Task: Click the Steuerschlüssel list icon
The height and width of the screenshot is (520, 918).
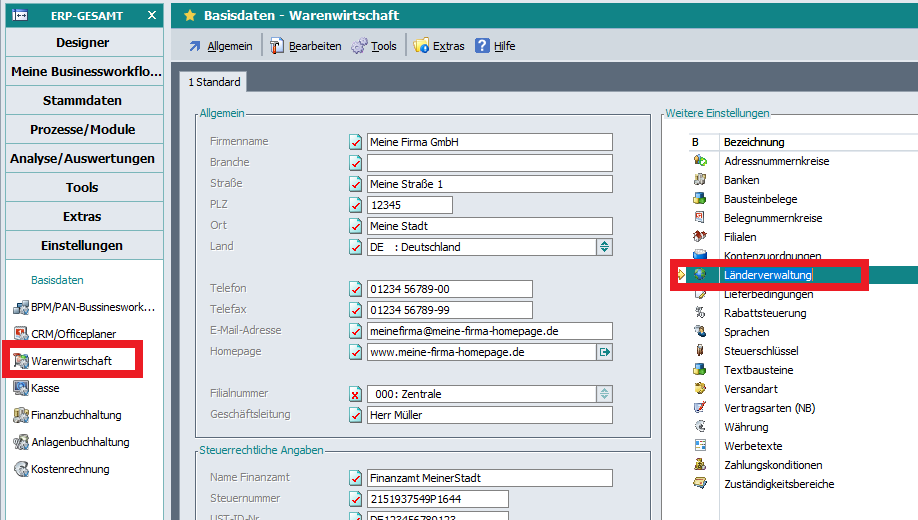Action: [x=700, y=351]
